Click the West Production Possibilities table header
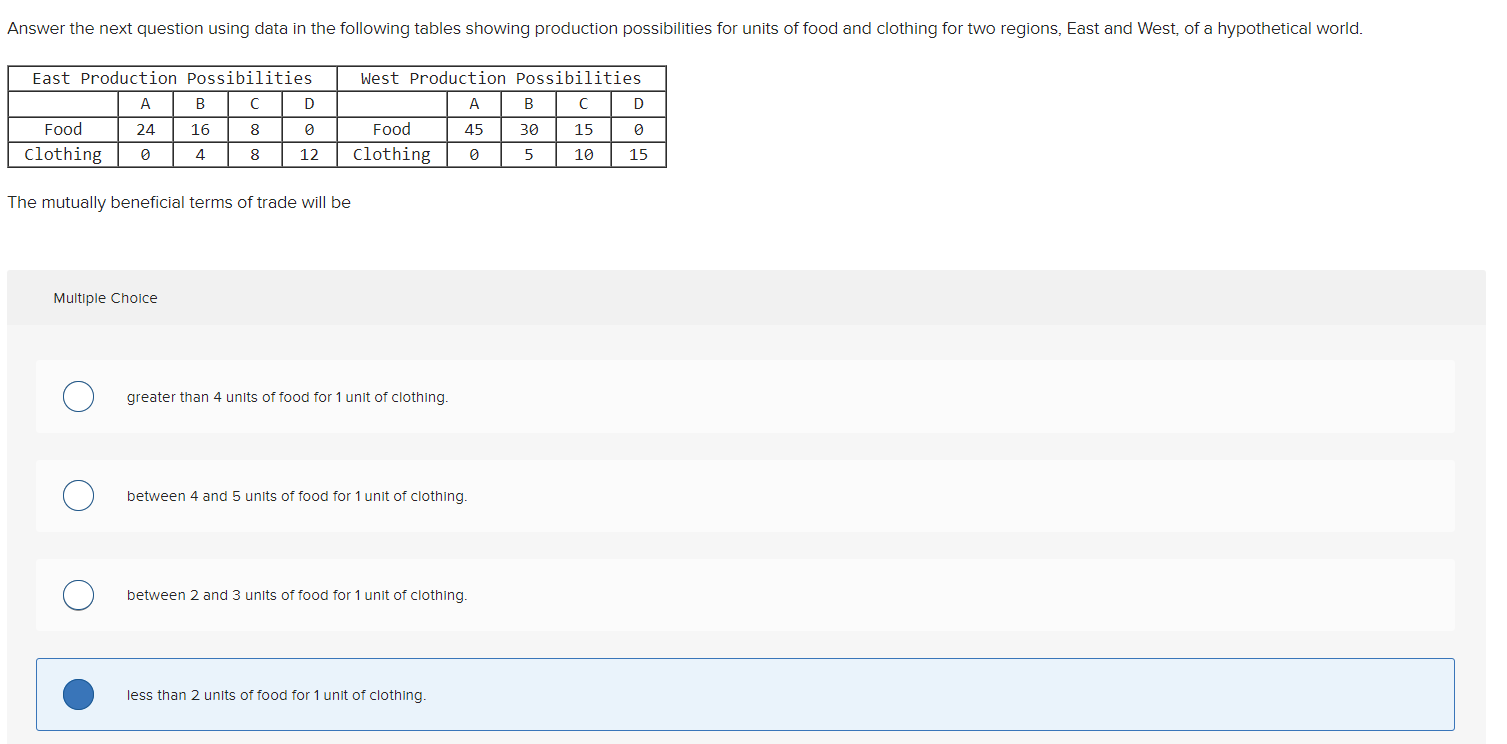 tap(500, 77)
